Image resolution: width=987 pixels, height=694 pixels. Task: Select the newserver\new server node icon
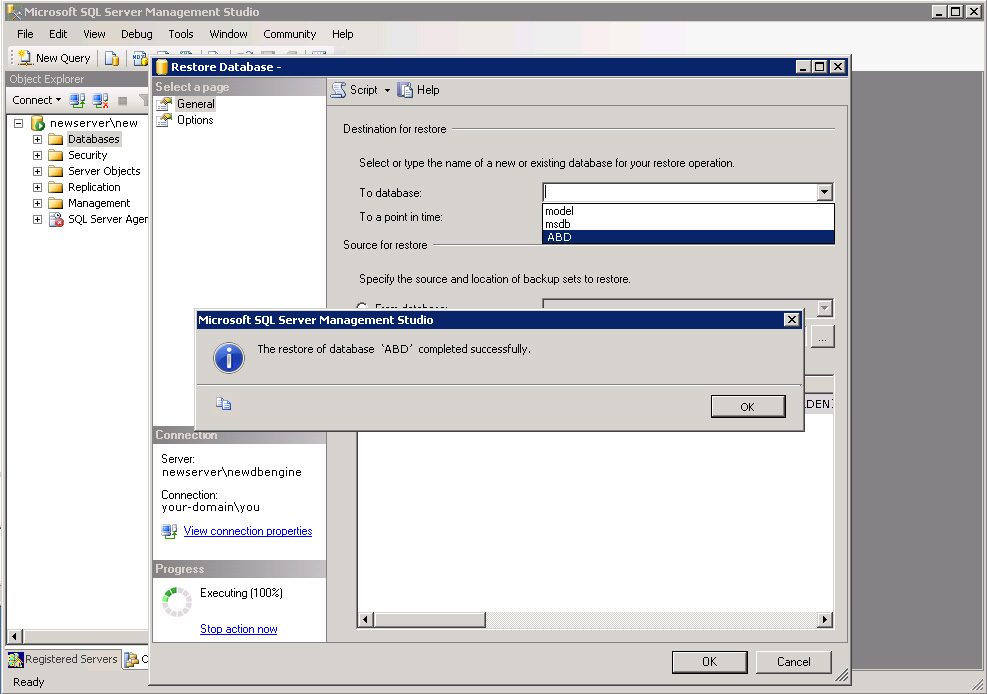[38, 123]
